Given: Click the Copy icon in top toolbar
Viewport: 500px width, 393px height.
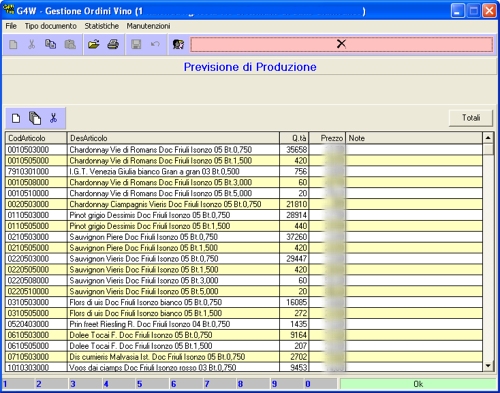Looking at the screenshot, I should (x=51, y=44).
